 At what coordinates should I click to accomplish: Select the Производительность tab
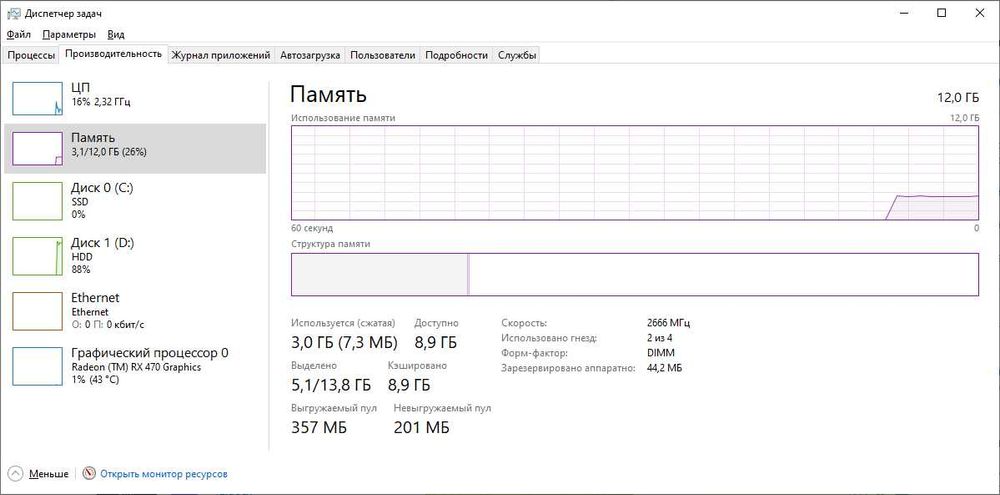coord(114,54)
